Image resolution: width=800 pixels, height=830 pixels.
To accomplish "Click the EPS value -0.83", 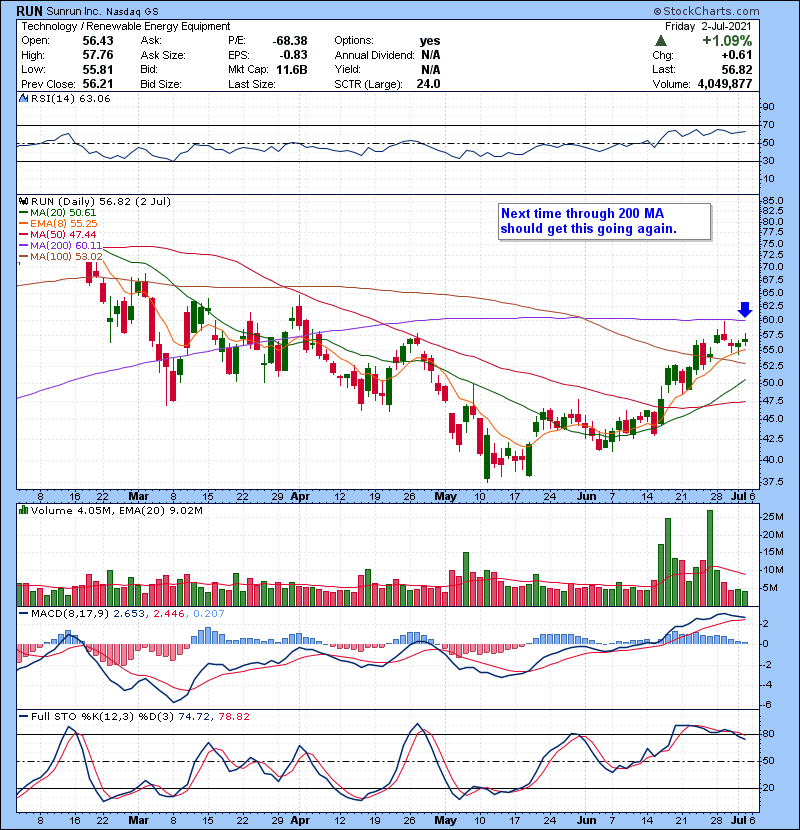I will 294,55.
